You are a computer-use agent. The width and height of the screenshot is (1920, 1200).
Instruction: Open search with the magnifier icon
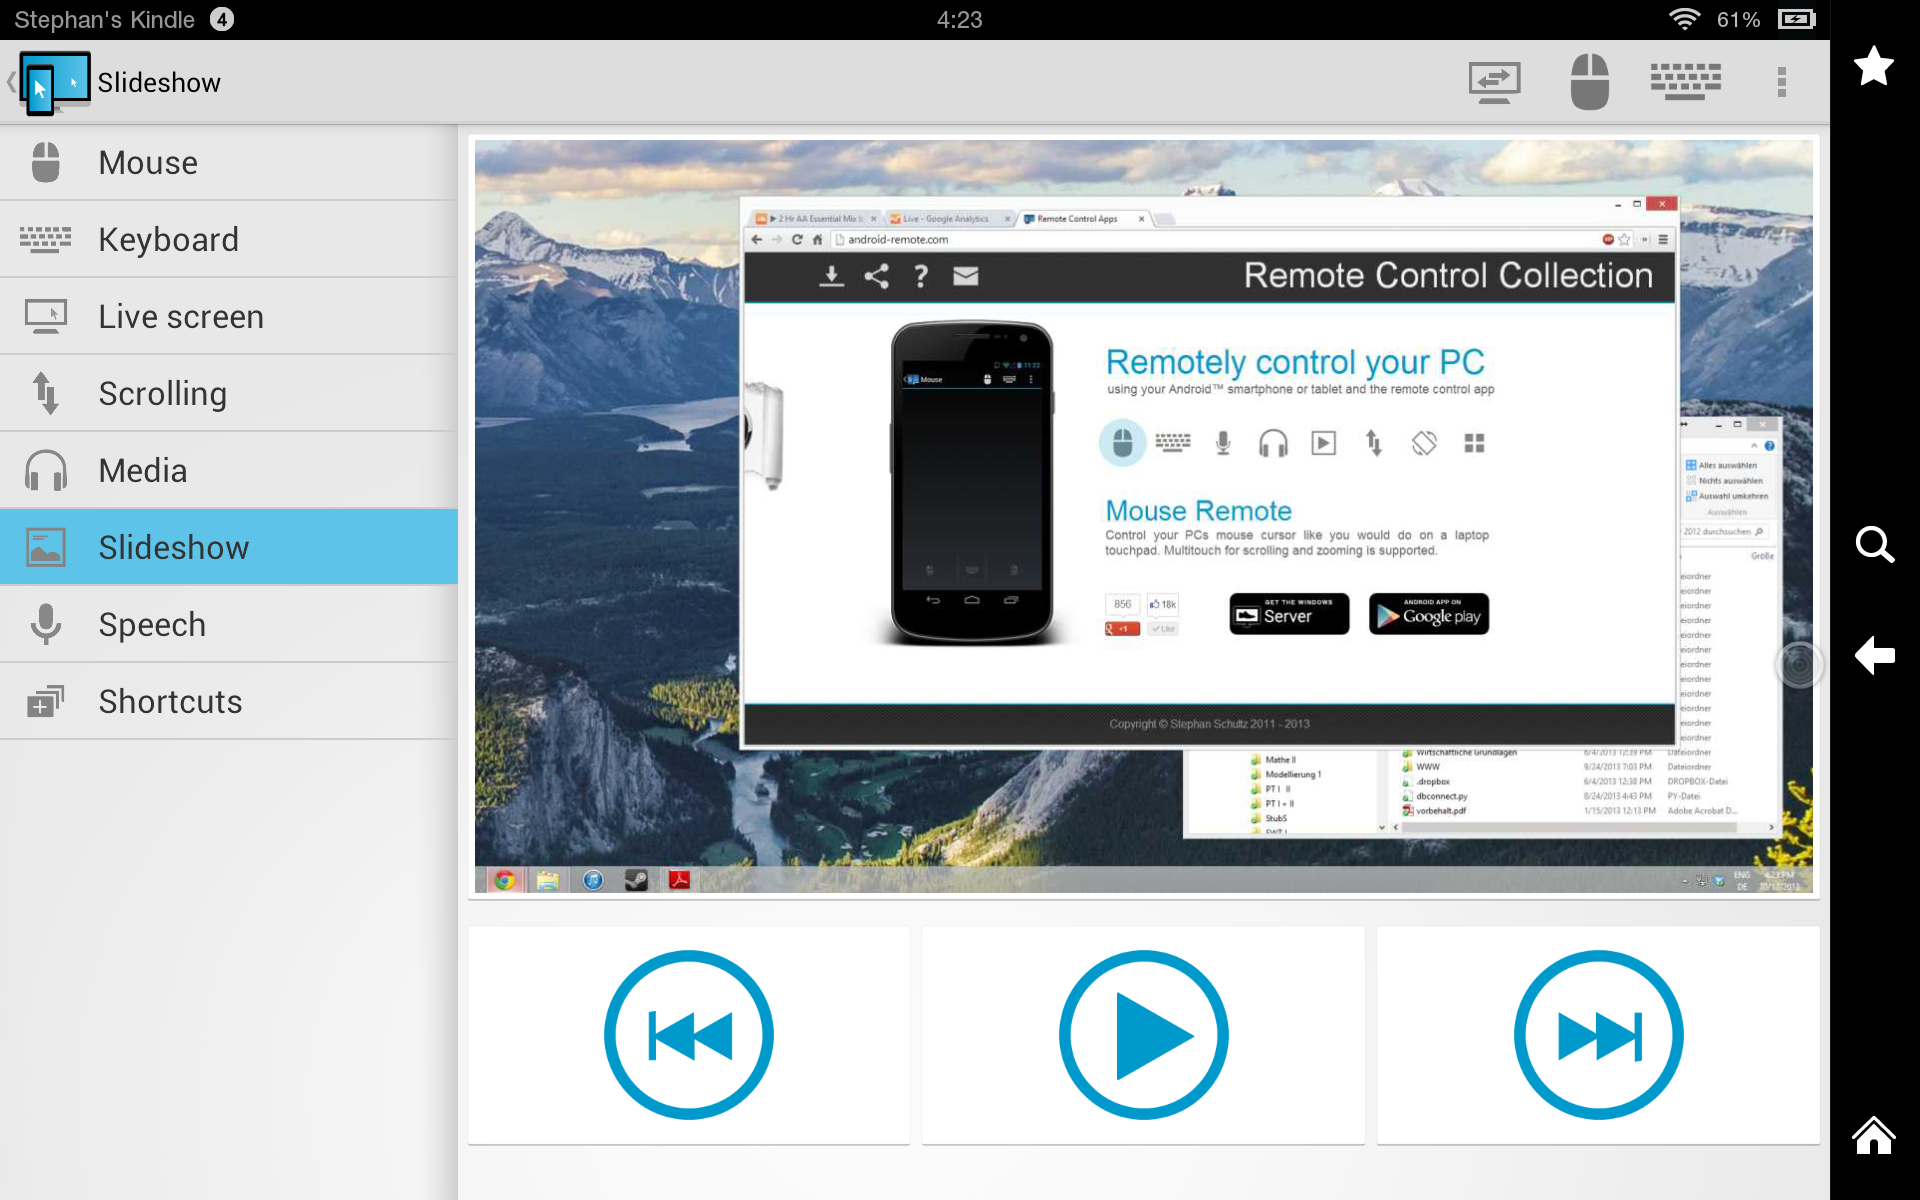click(x=1875, y=545)
